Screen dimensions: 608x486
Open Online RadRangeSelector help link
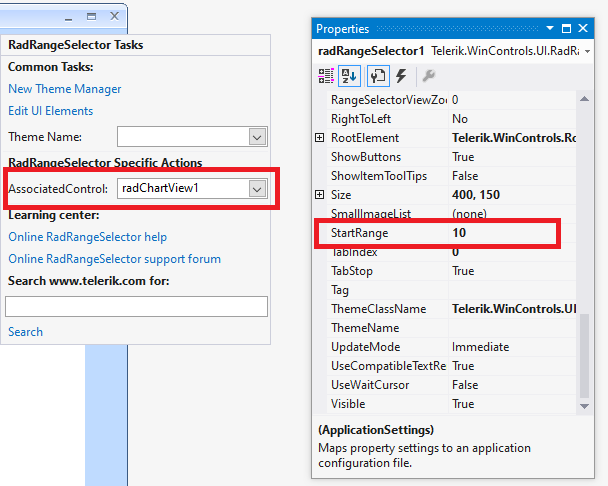coord(87,237)
